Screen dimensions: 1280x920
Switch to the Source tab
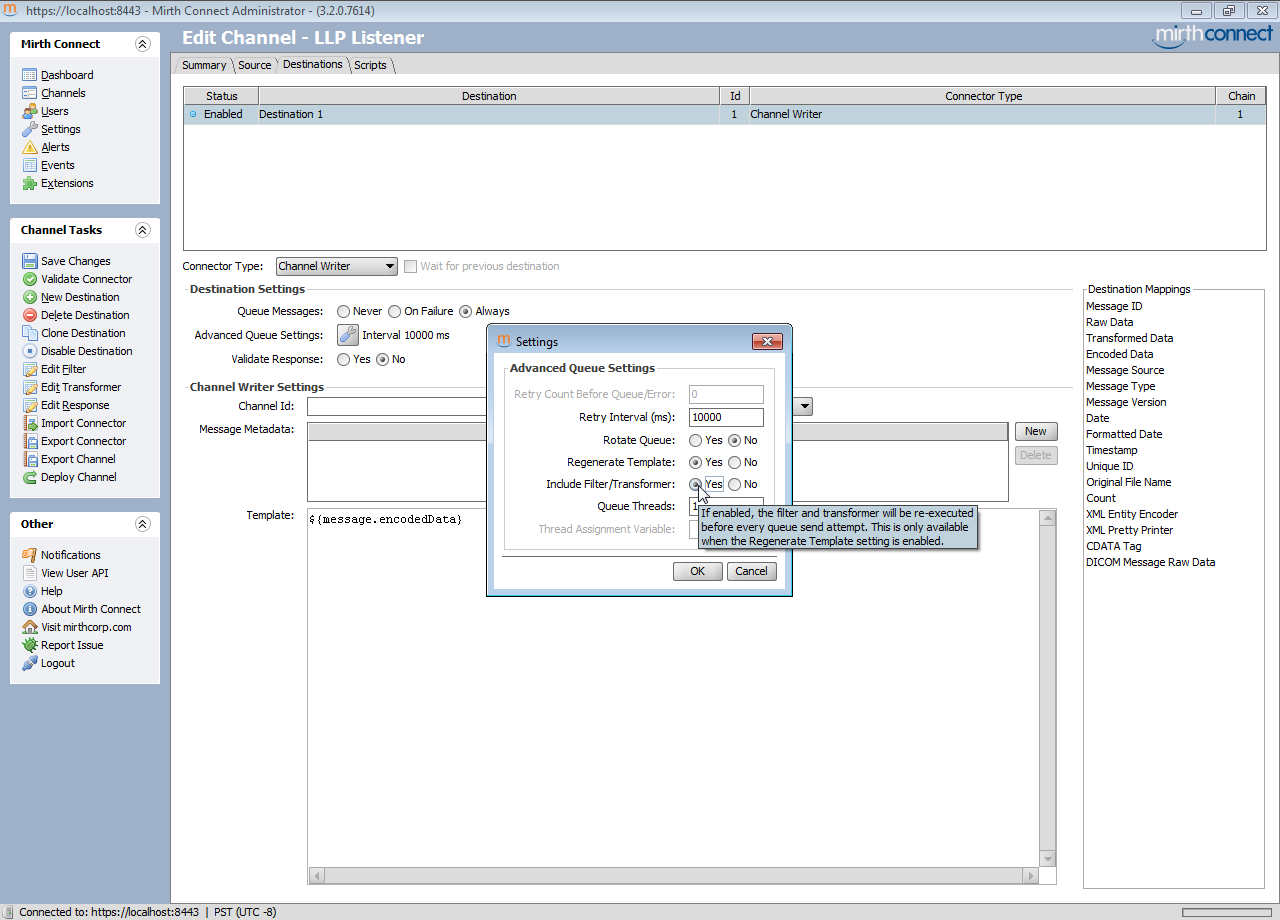click(x=255, y=65)
